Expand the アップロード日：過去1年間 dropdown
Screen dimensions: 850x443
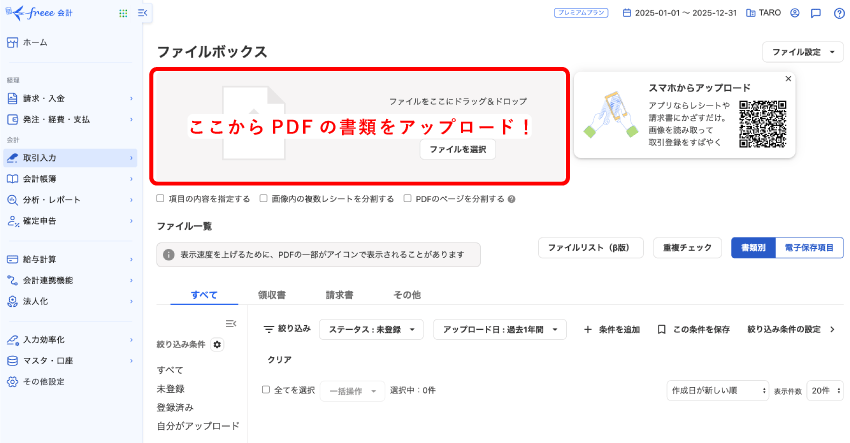click(x=504, y=329)
